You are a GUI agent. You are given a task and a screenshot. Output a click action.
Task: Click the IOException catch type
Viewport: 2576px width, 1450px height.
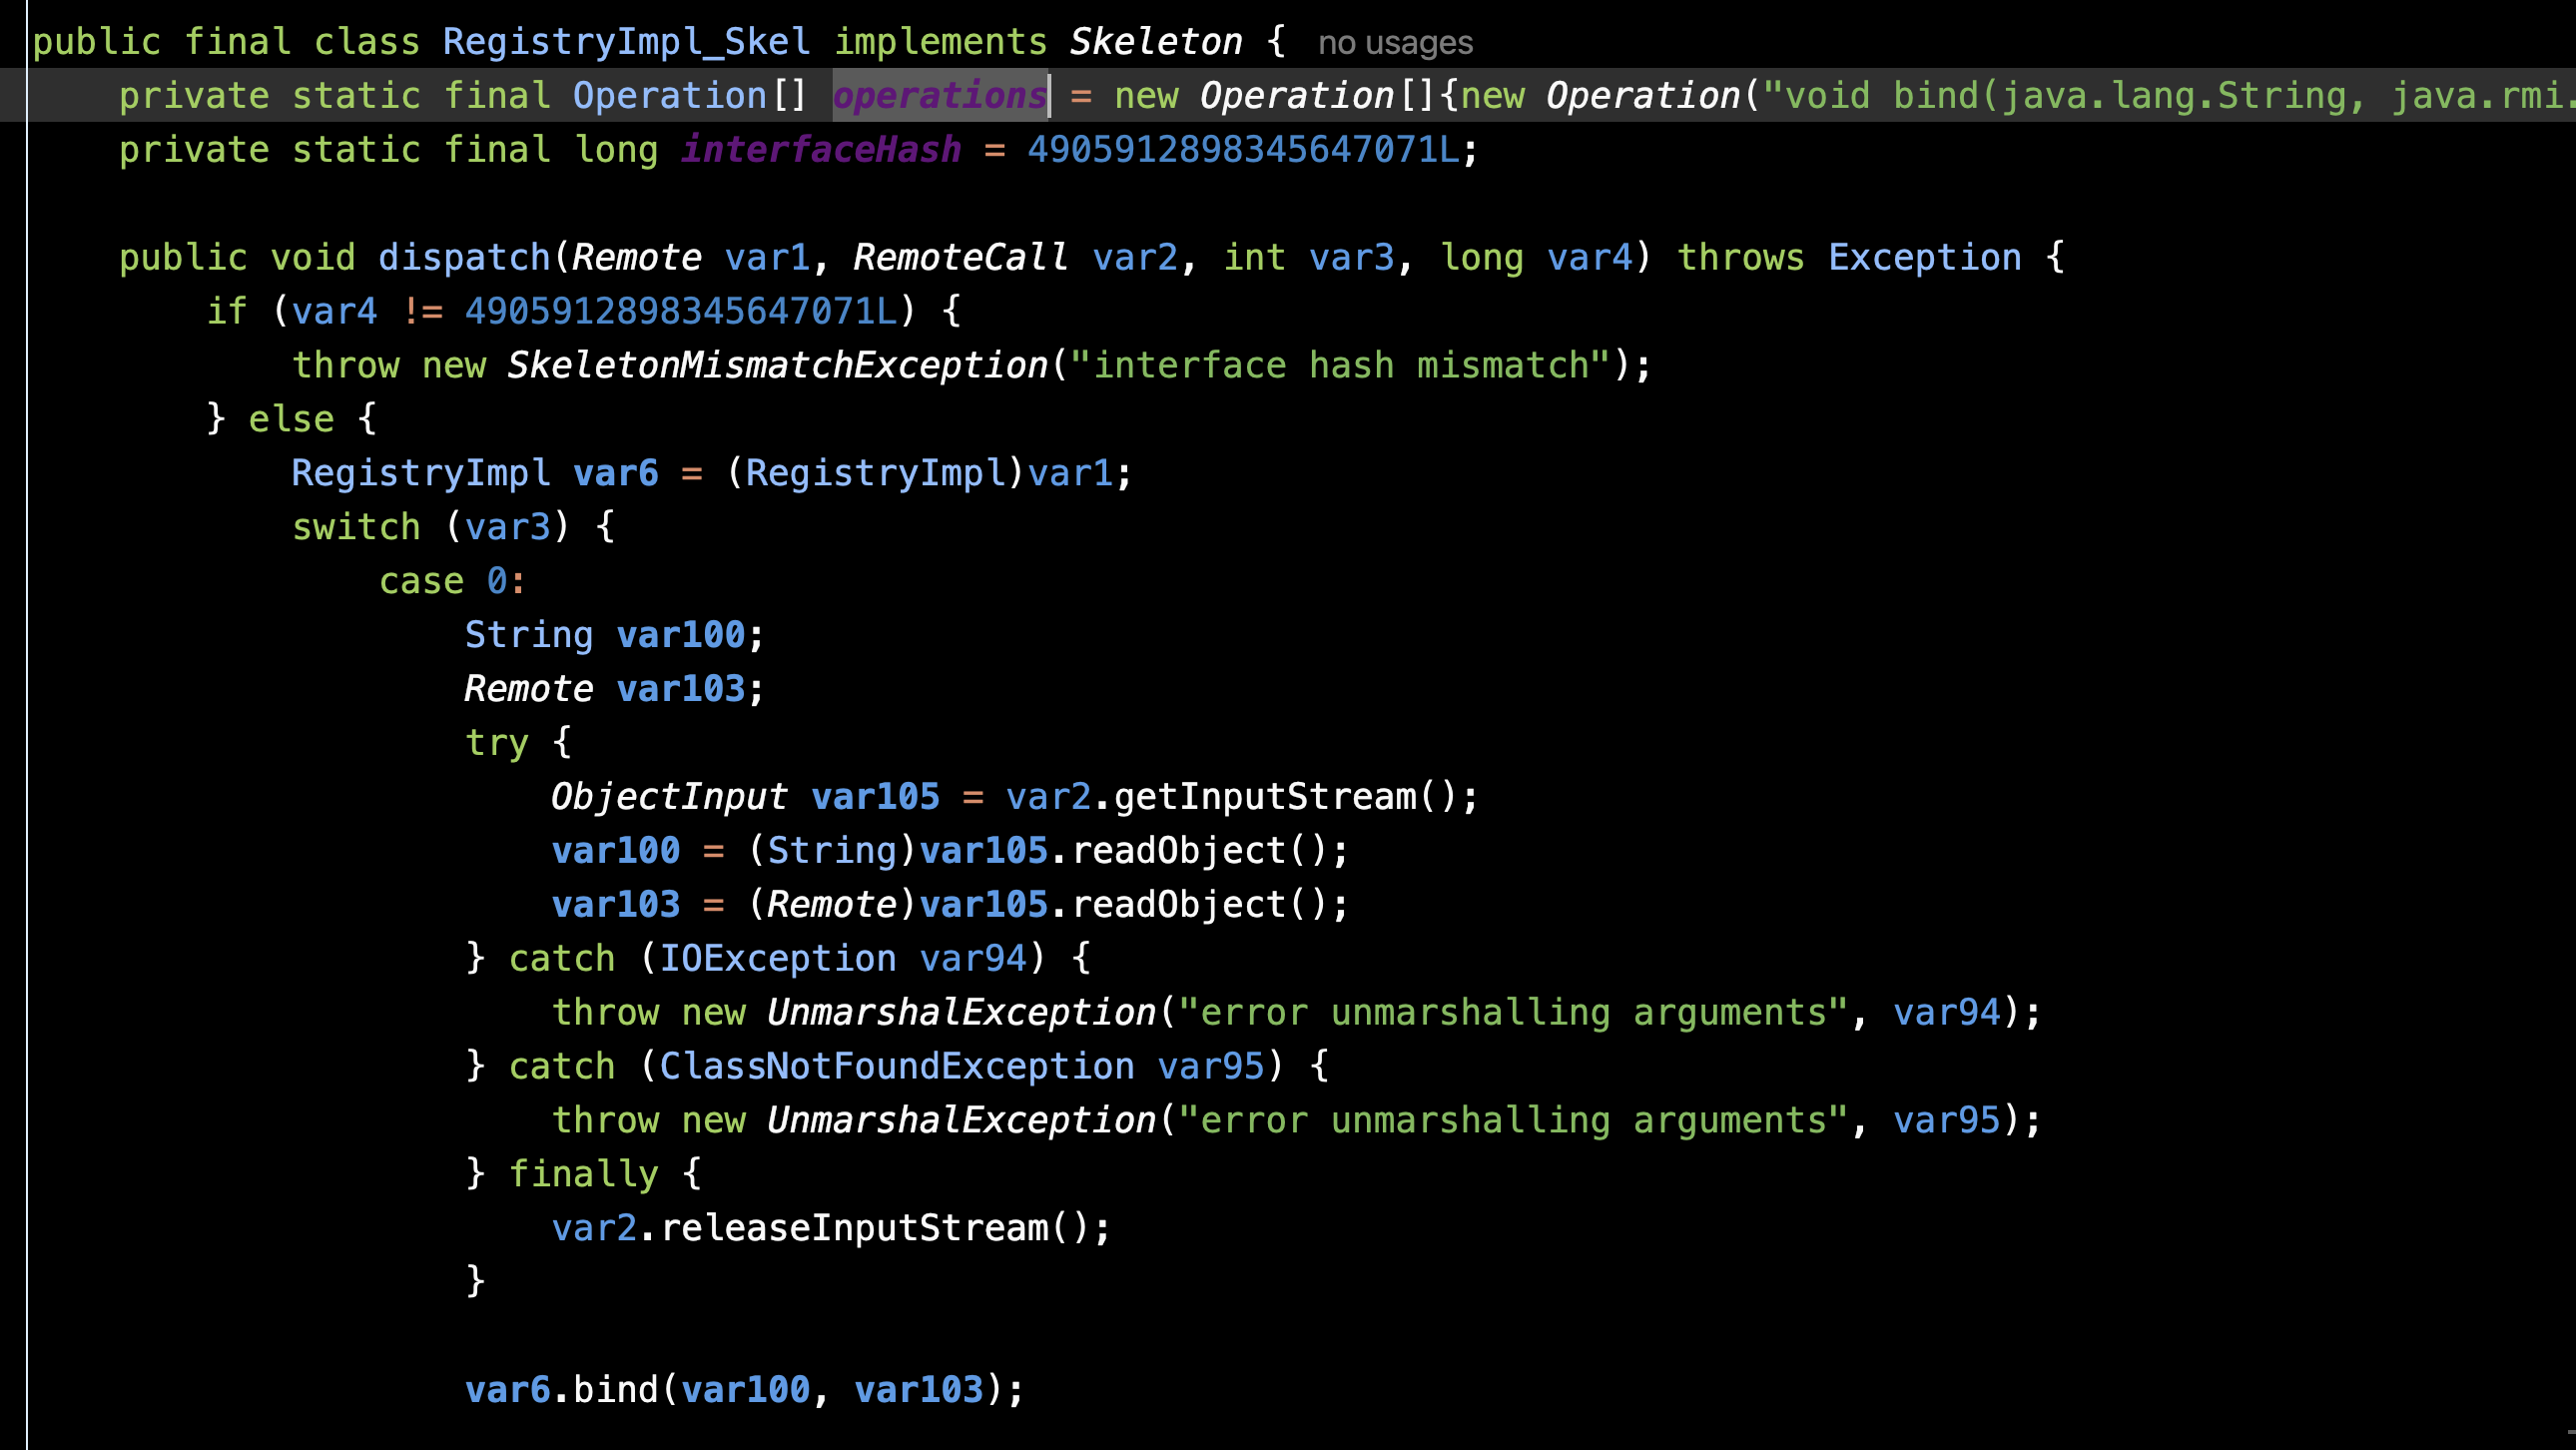click(777, 959)
